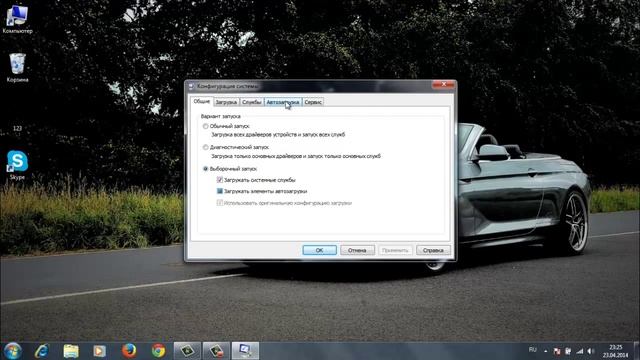Open help via Справка button
Image resolution: width=640 pixels, height=360 pixels.
[433, 250]
